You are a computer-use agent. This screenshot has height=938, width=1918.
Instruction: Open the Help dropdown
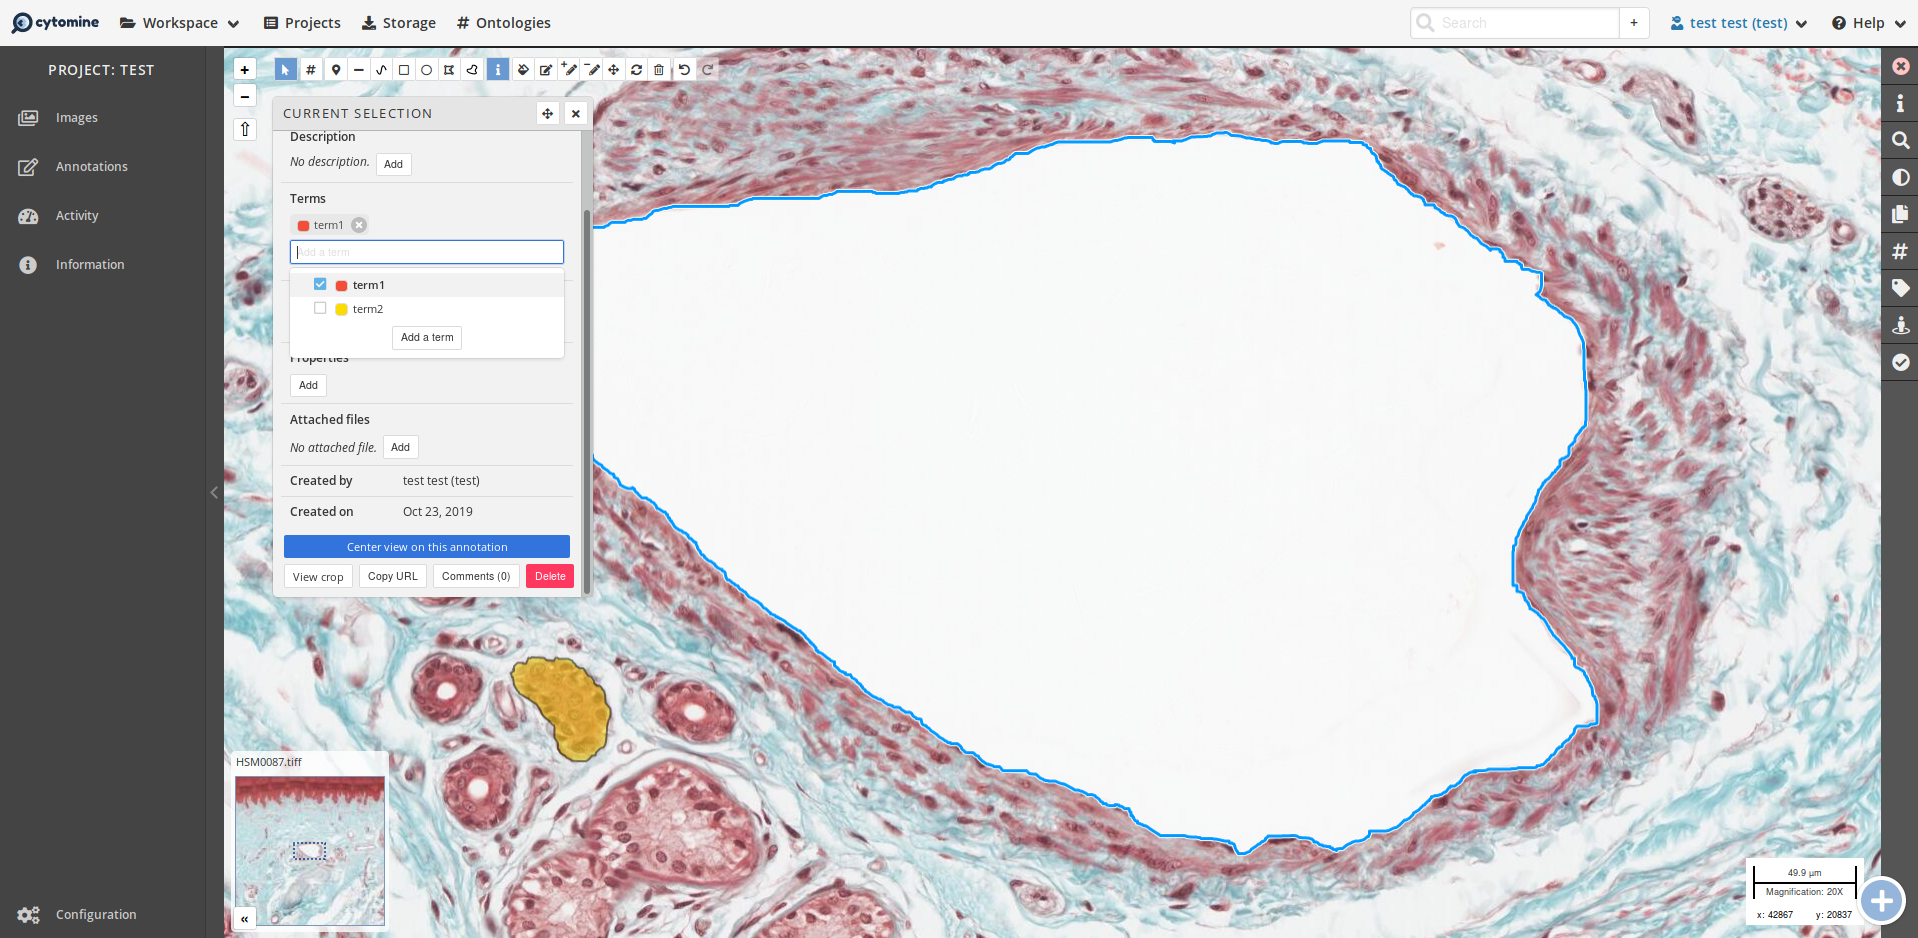[x=1868, y=23]
